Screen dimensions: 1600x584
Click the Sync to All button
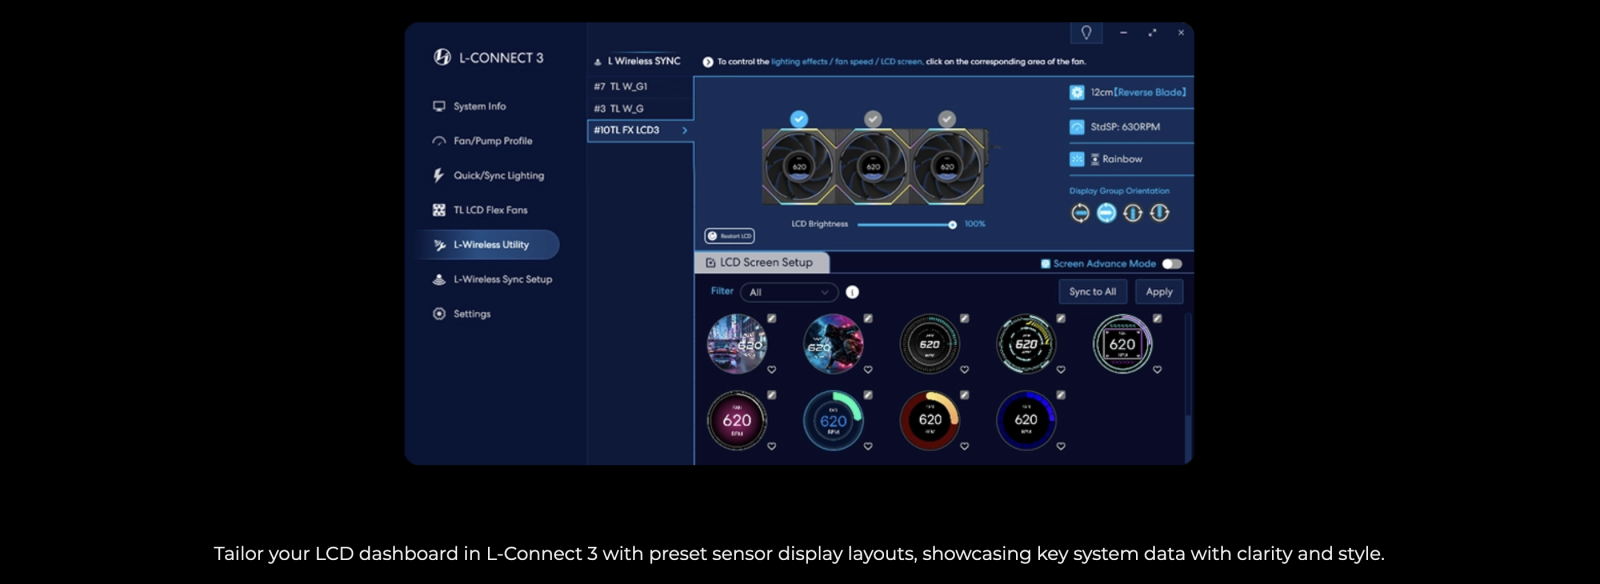[1093, 292]
